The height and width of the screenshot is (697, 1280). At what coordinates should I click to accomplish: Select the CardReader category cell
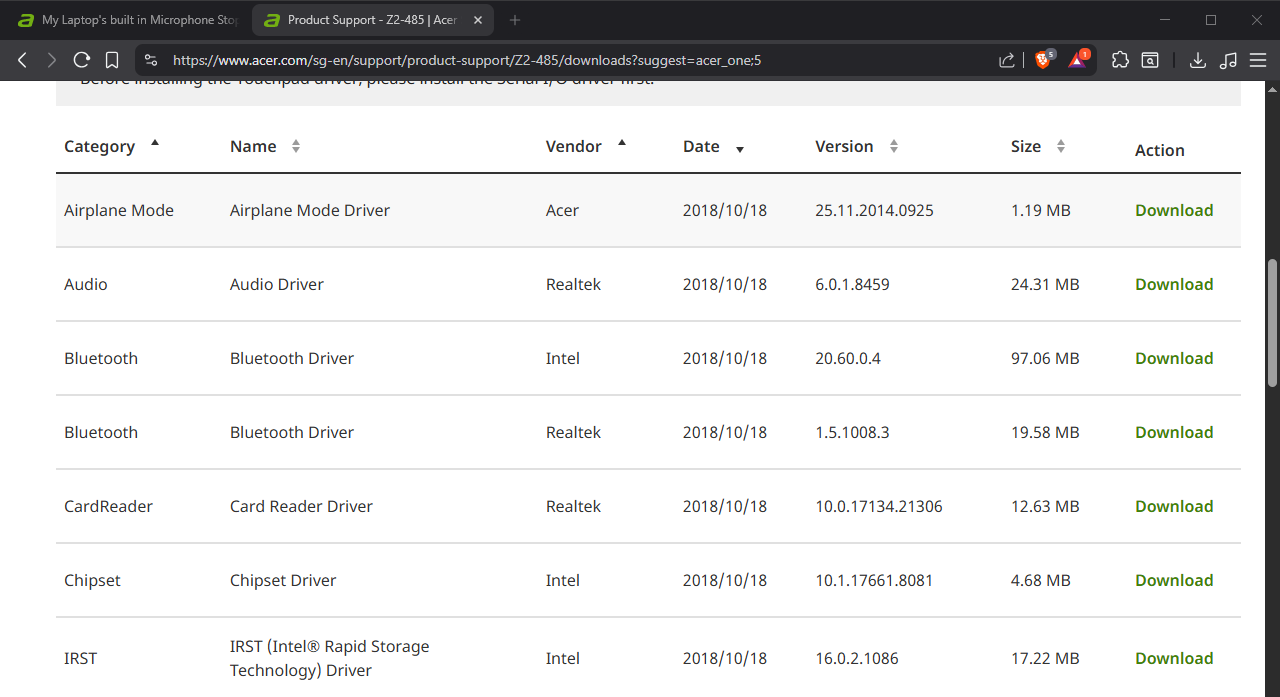coord(108,506)
